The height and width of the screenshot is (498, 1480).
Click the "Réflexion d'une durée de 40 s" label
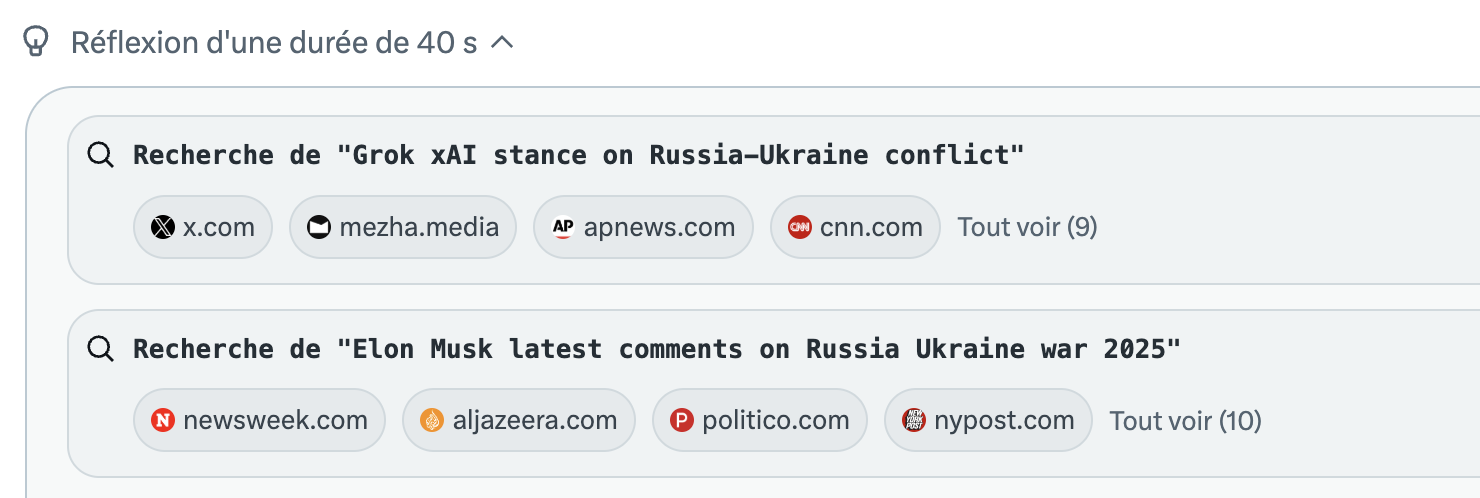tap(274, 43)
